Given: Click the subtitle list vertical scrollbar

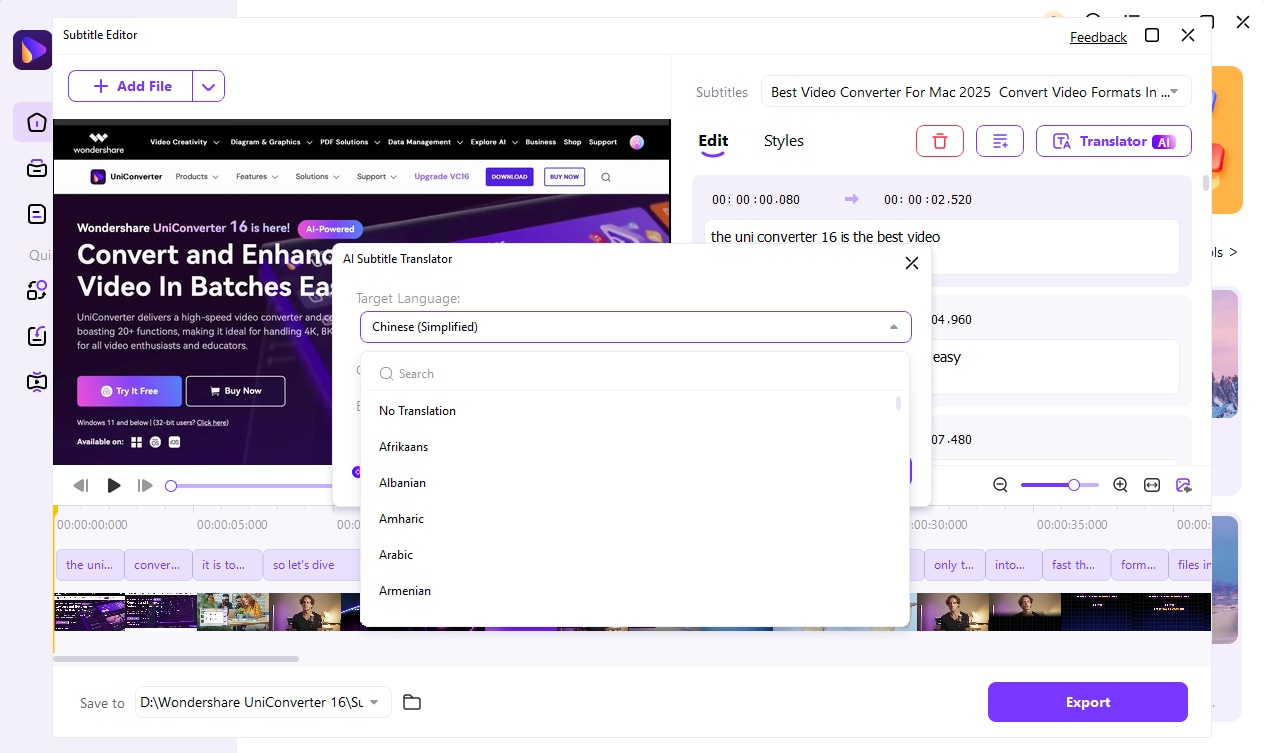Looking at the screenshot, I should point(1206,183).
